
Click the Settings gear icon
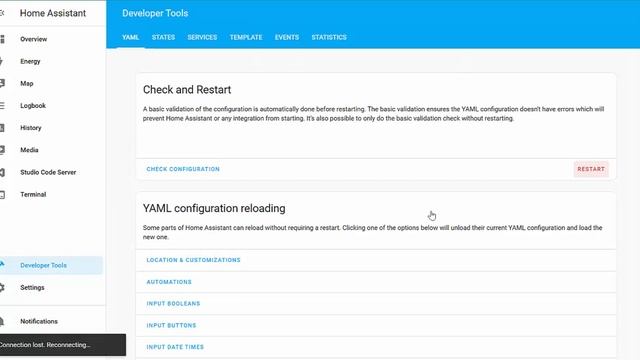2,287
